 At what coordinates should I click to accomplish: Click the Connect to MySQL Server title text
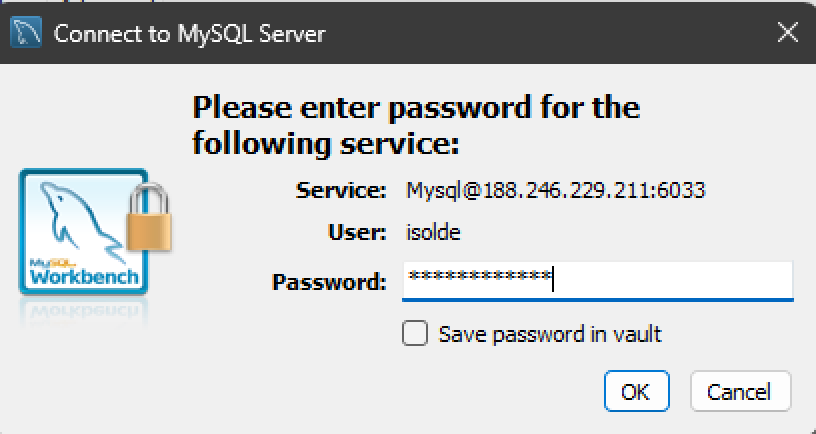tap(189, 34)
